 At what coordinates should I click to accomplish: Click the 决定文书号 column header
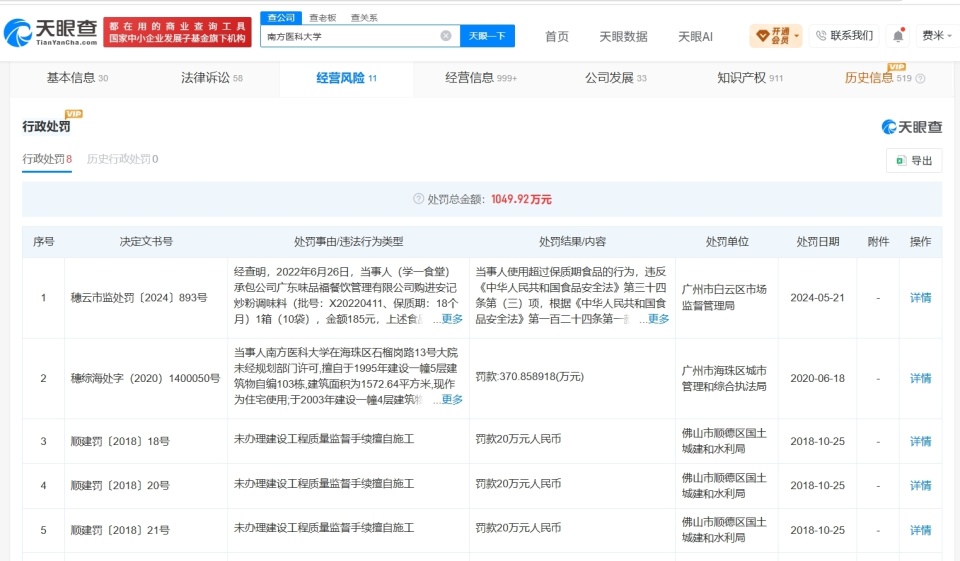click(146, 241)
